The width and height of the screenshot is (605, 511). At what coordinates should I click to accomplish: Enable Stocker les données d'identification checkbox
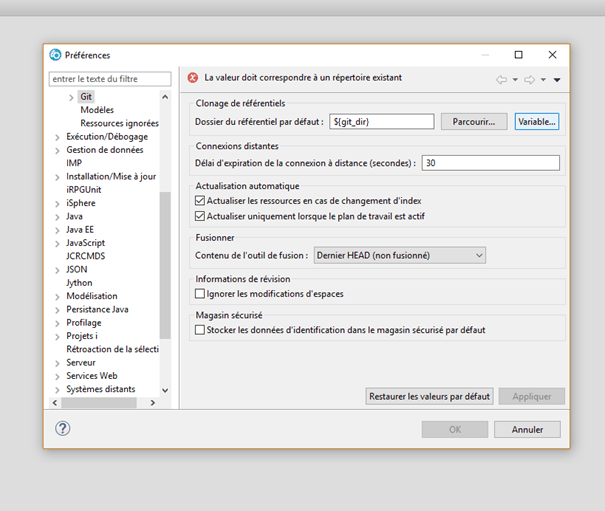pyautogui.click(x=199, y=330)
